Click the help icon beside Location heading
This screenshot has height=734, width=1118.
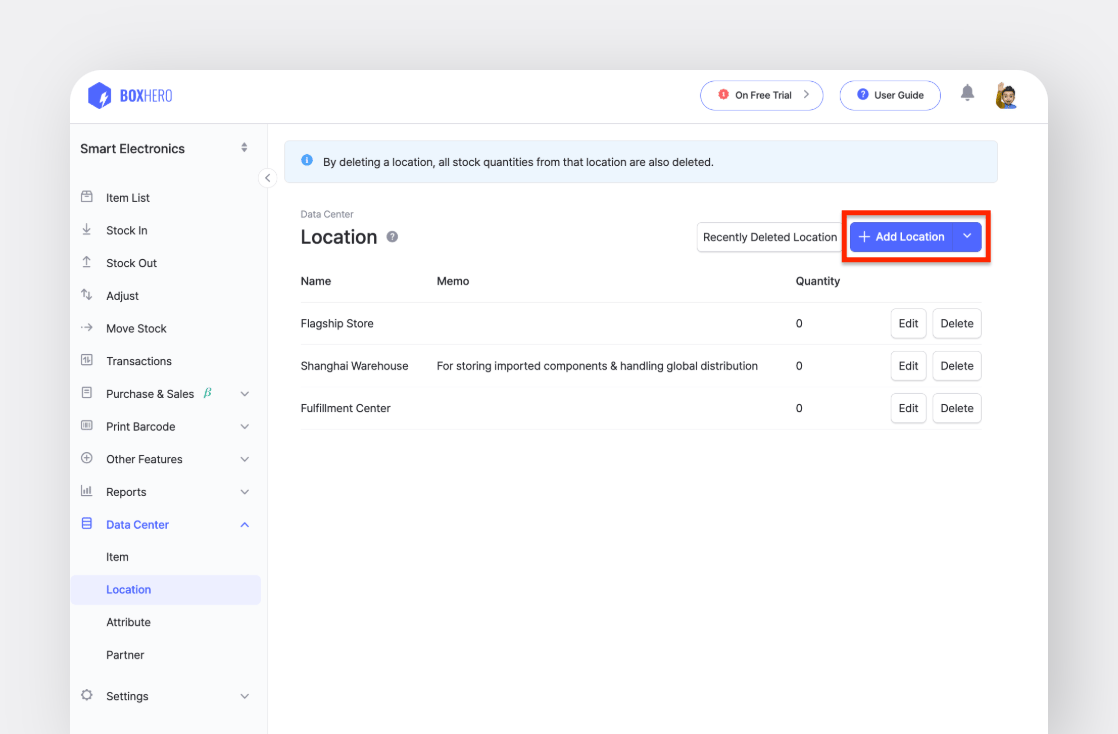coord(391,237)
